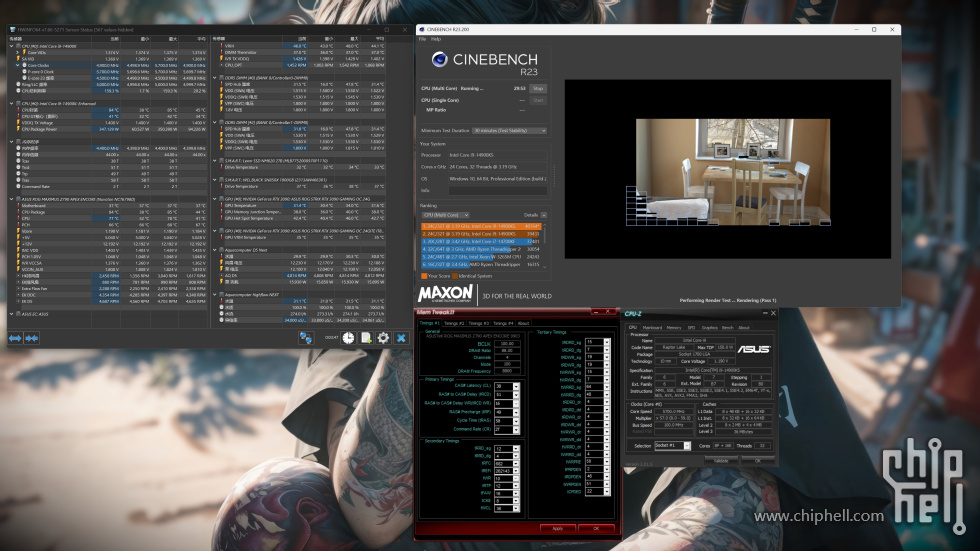Switch to Timings #2 tab in MemTweakIt

pos(454,323)
